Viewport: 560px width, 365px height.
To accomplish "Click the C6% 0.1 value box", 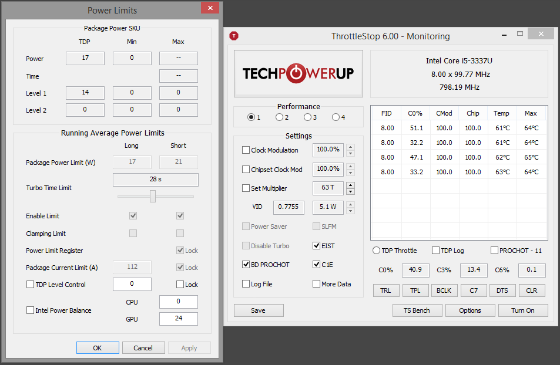I will pos(532,270).
